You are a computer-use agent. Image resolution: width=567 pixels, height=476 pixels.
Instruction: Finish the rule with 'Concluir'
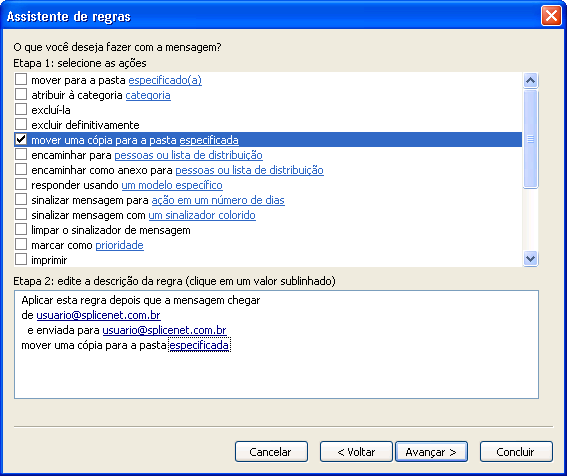(x=516, y=451)
